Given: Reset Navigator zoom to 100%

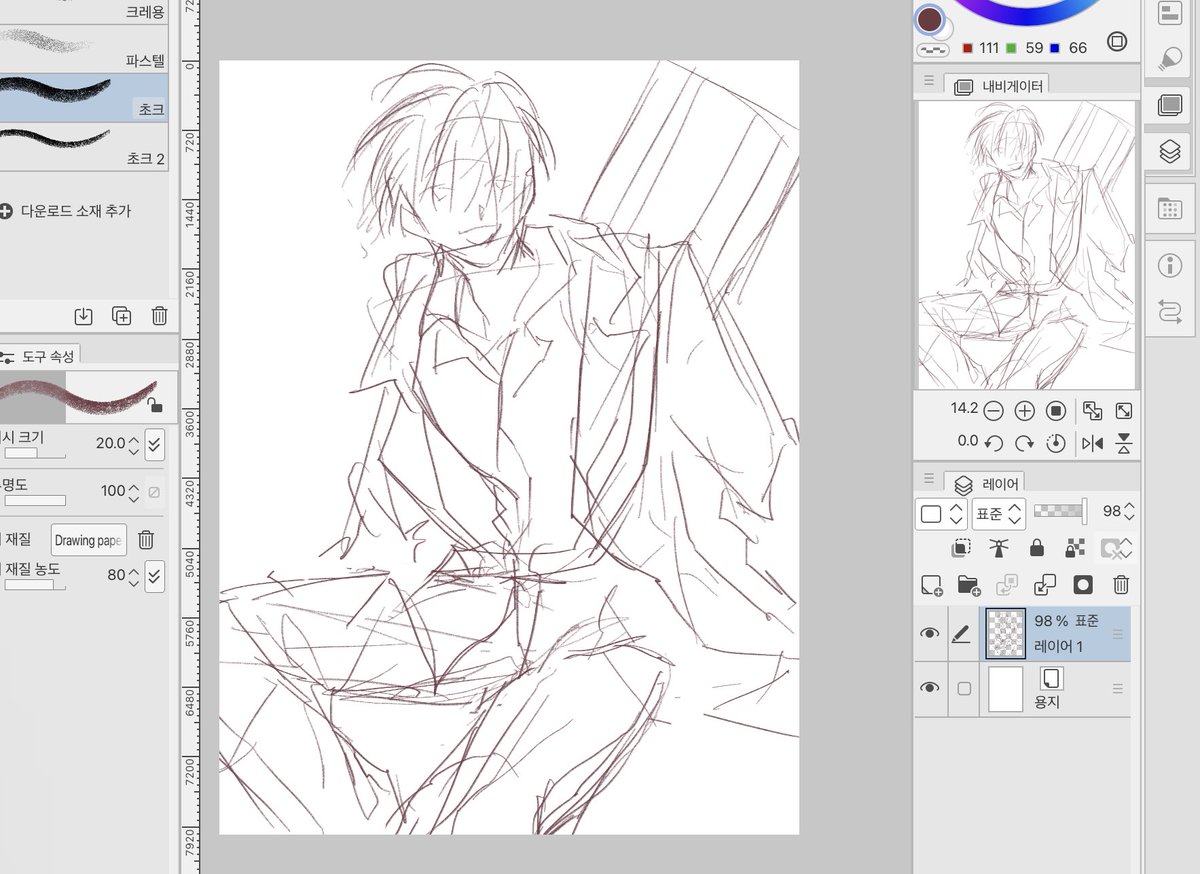Looking at the screenshot, I should pos(1056,411).
